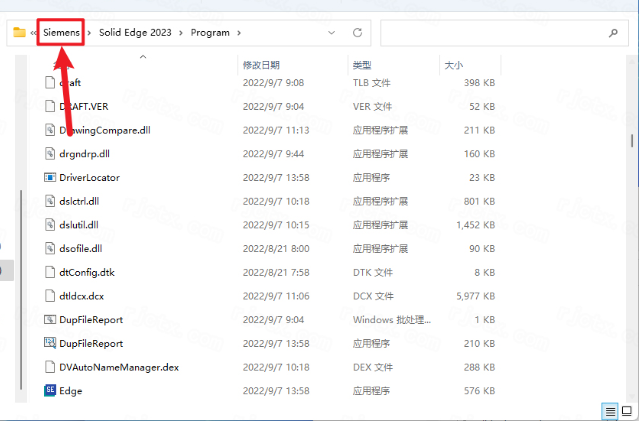Go to Solid Edge 2023 folder breadcrumb
The width and height of the screenshot is (640, 421).
[135, 33]
